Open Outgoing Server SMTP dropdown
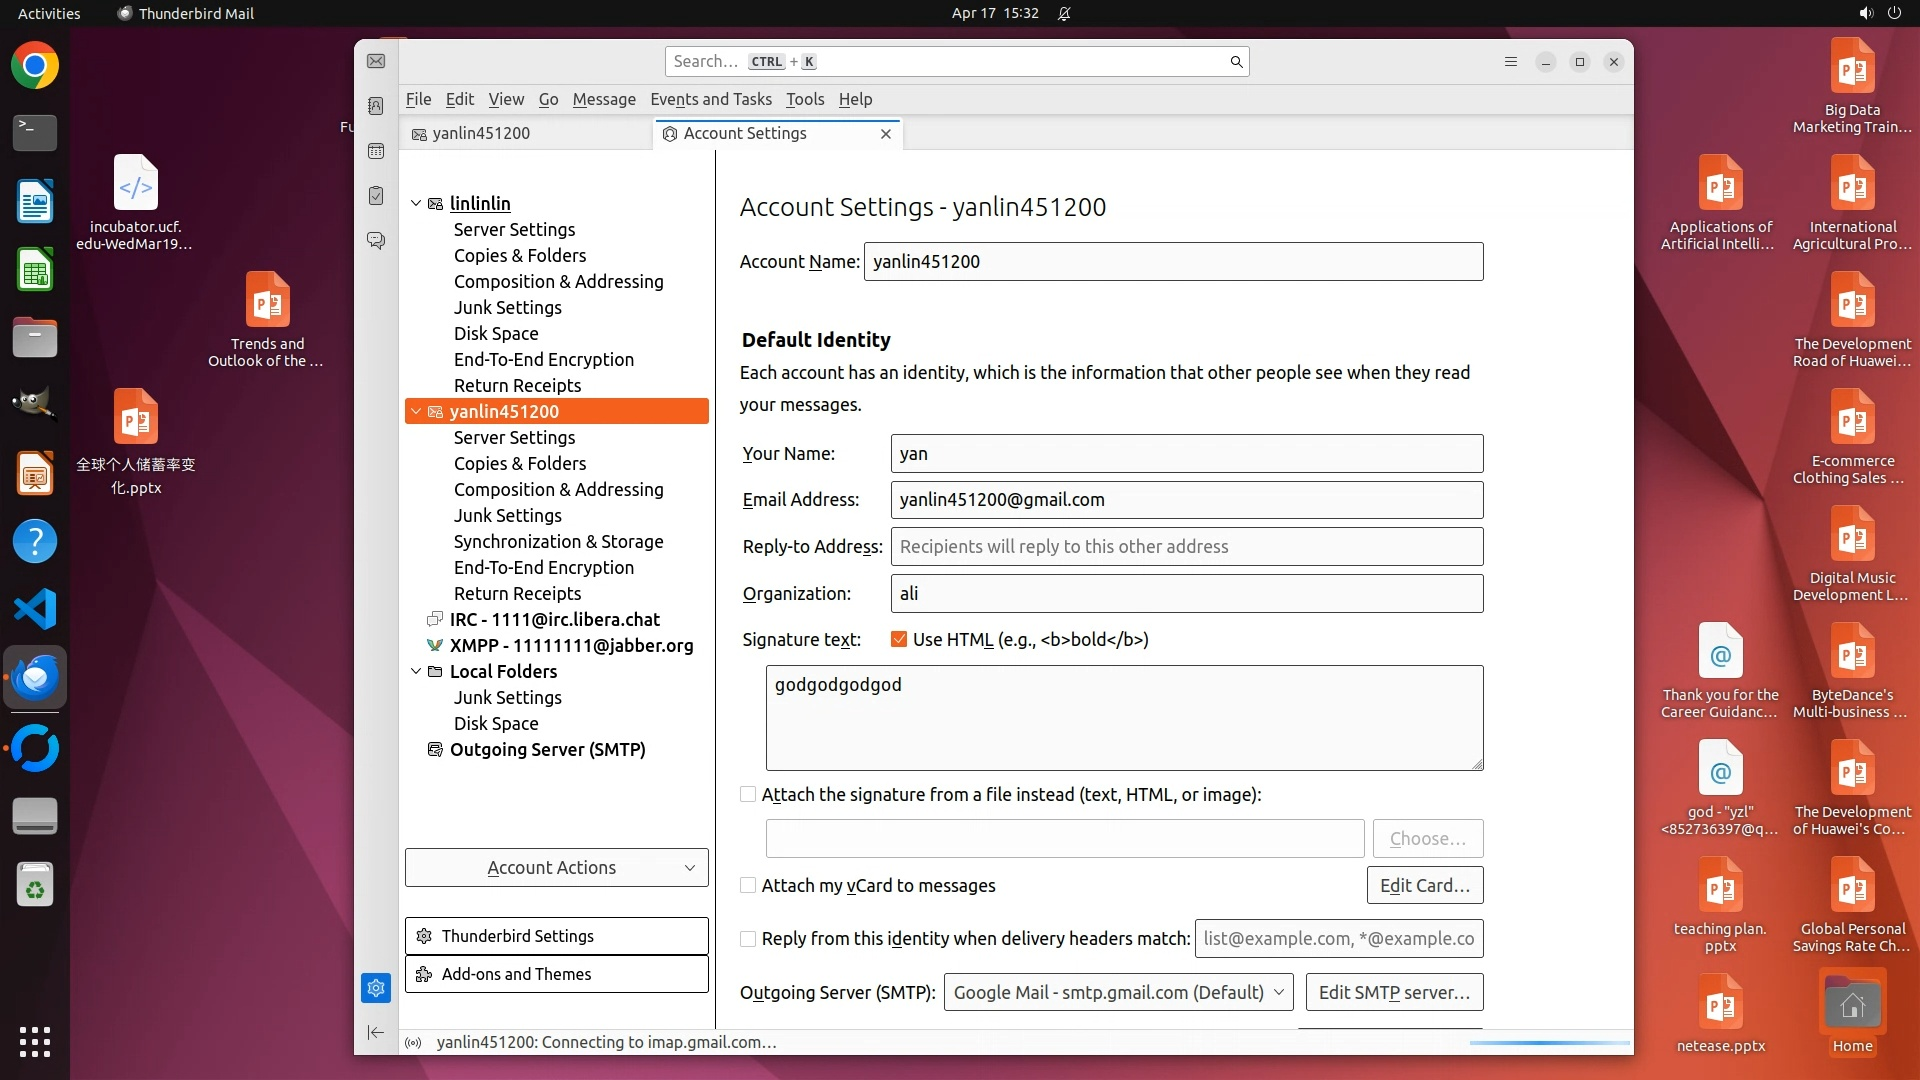Image resolution: width=1920 pixels, height=1080 pixels. 1118,992
